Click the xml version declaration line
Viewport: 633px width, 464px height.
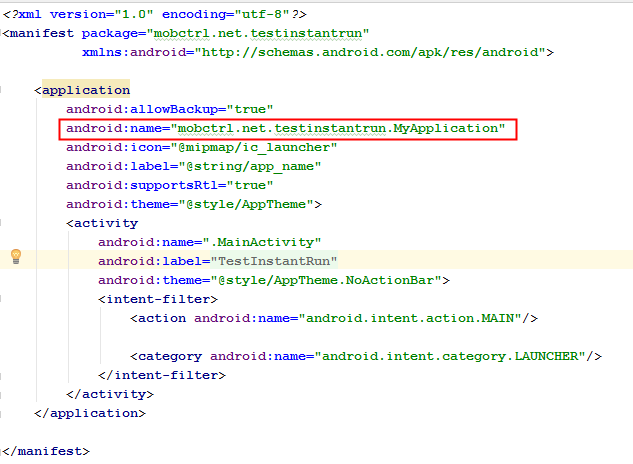[155, 15]
